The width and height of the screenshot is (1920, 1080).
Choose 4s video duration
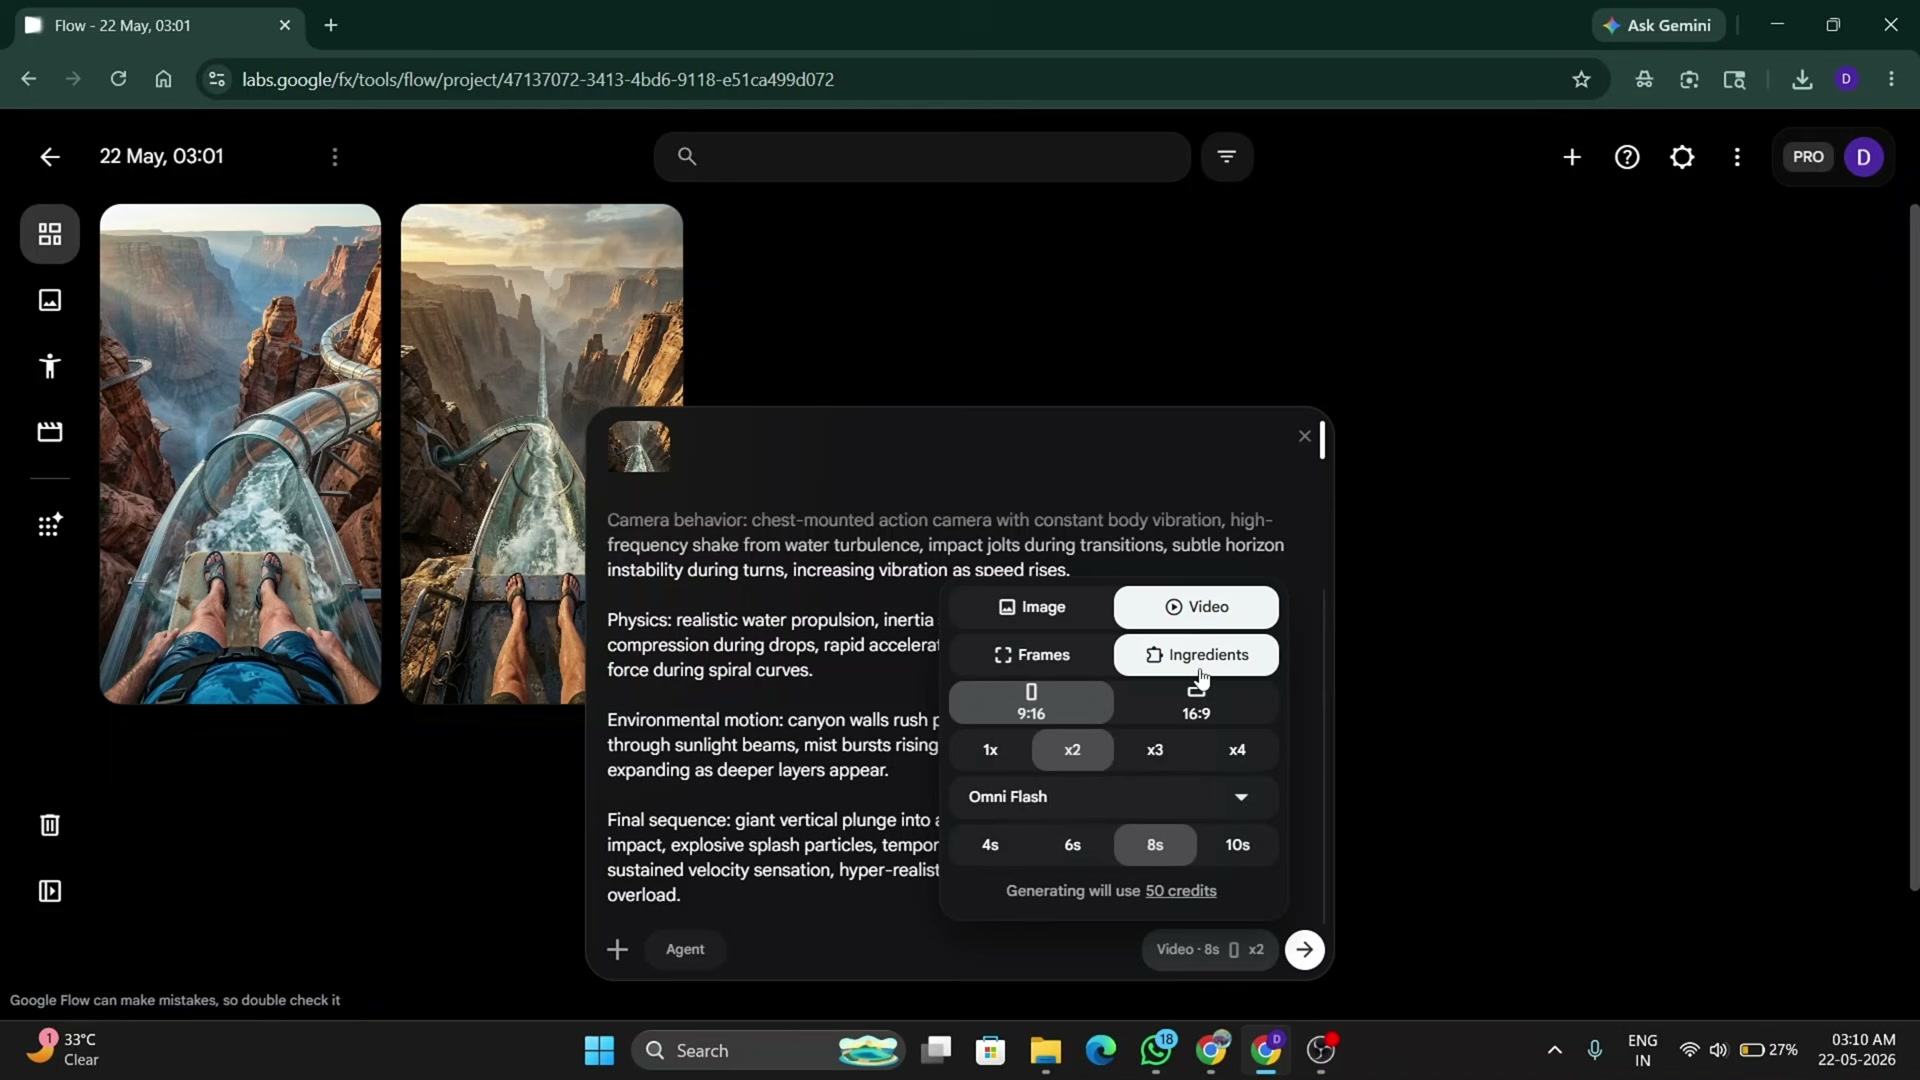click(x=990, y=845)
